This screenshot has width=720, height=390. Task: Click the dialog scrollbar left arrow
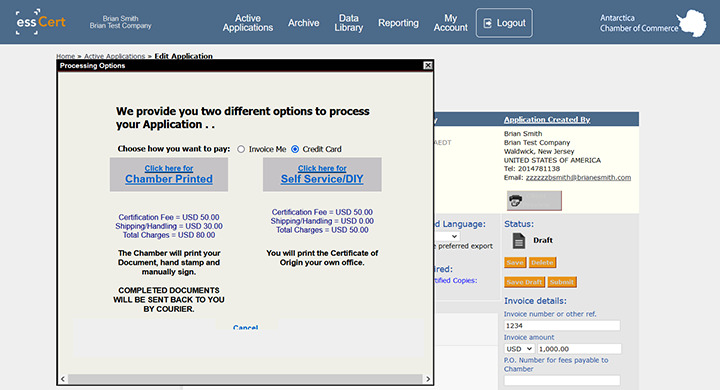[63, 379]
